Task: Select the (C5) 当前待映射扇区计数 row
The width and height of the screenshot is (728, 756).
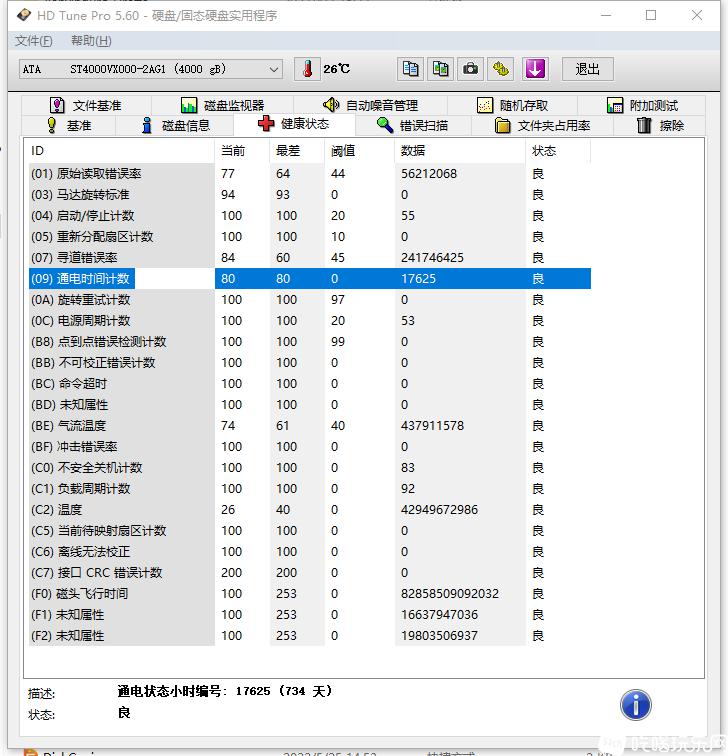Action: pyautogui.click(x=310, y=531)
